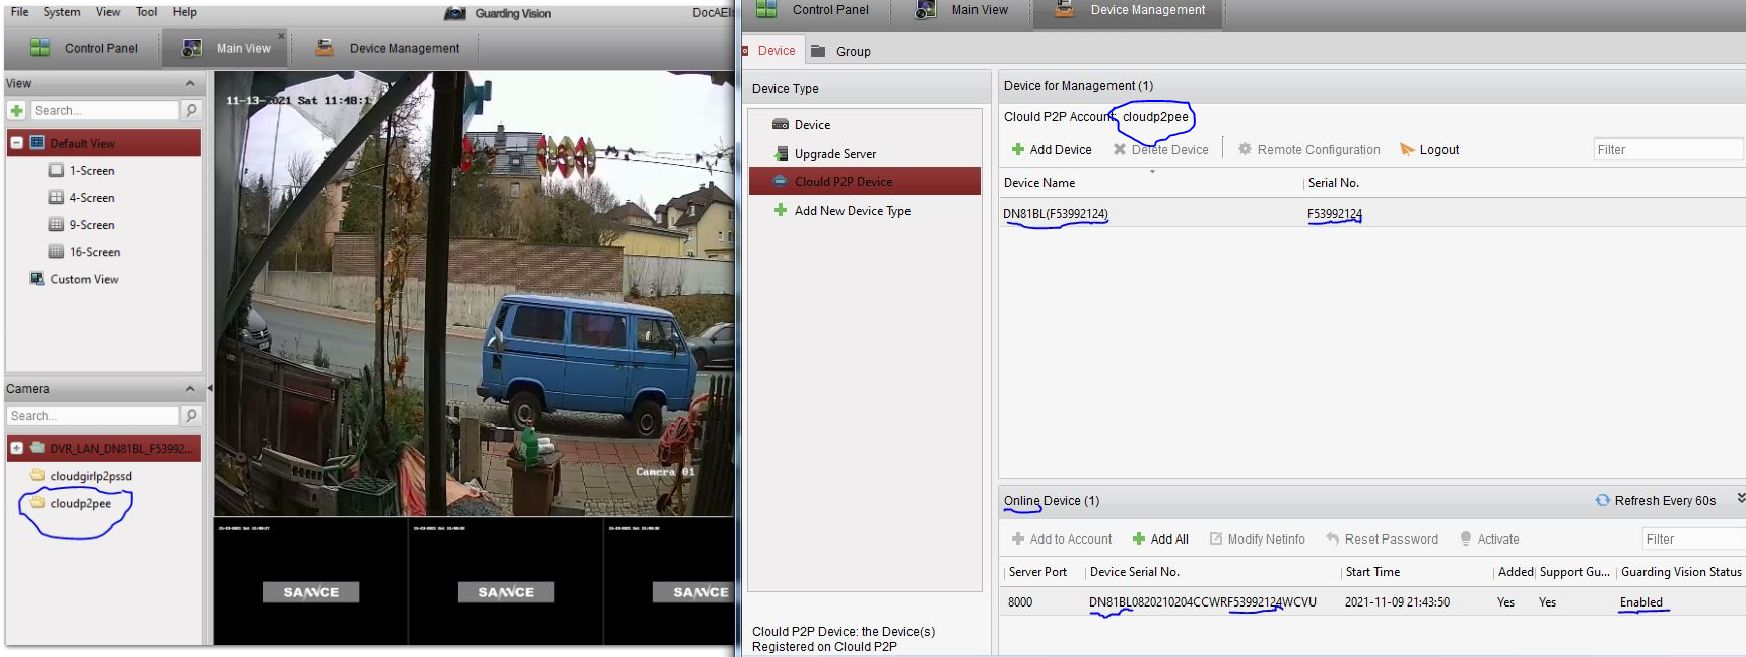This screenshot has width=1746, height=657.
Task: Open Remote Configuration
Action: coord(1309,150)
